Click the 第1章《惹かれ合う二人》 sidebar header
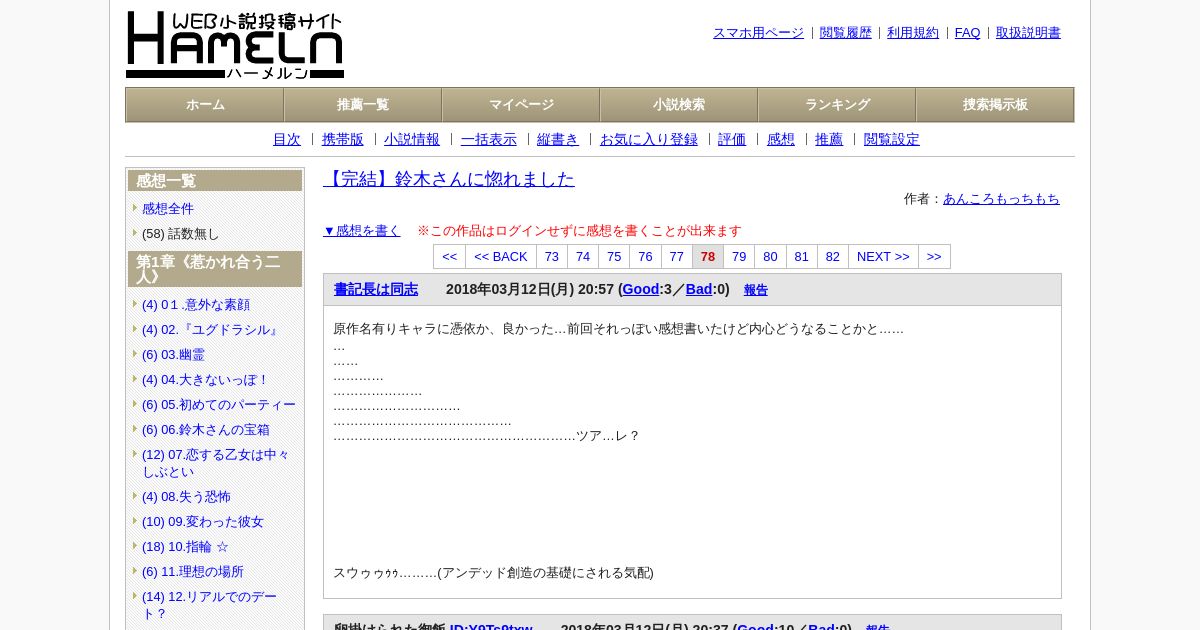Viewport: 1200px width, 630px height. (215, 269)
